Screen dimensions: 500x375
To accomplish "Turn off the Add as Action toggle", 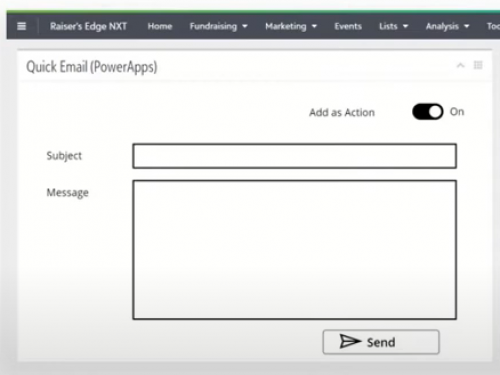I will [x=428, y=112].
